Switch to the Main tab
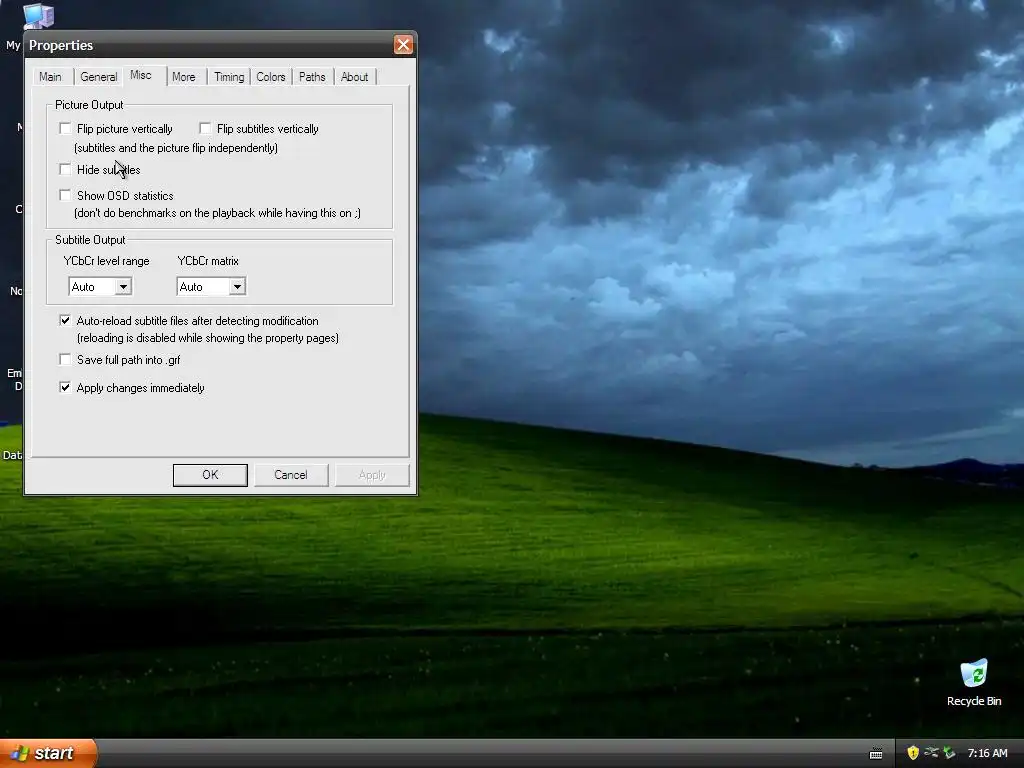This screenshot has height=768, width=1024. coord(50,77)
